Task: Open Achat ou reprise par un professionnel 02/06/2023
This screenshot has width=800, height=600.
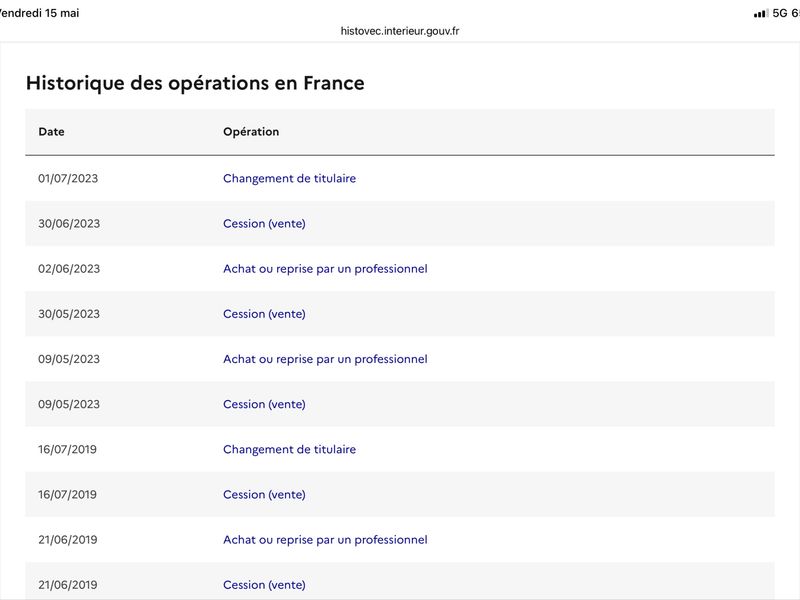Action: pos(325,269)
